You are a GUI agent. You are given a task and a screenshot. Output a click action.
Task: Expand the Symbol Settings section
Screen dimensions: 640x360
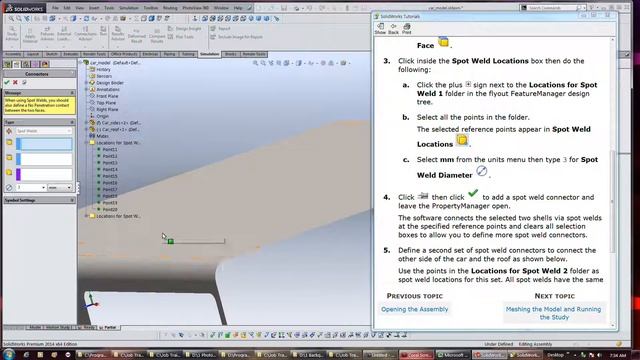(x=72, y=200)
